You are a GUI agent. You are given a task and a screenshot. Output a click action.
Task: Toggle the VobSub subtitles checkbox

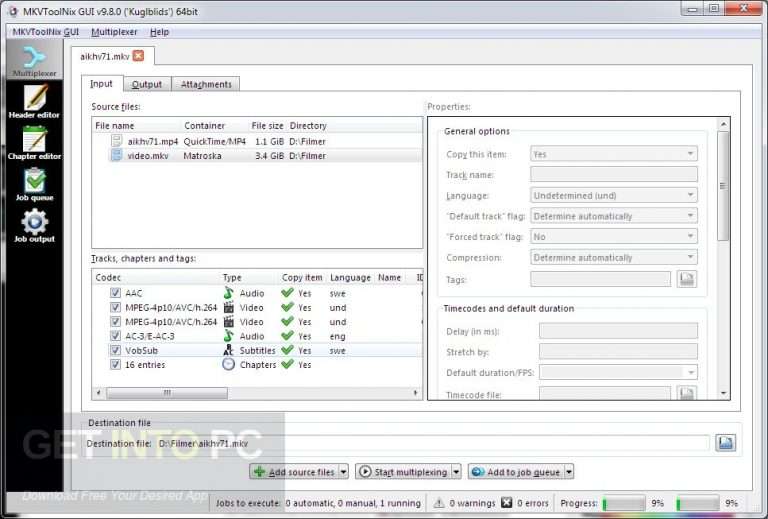(x=115, y=350)
